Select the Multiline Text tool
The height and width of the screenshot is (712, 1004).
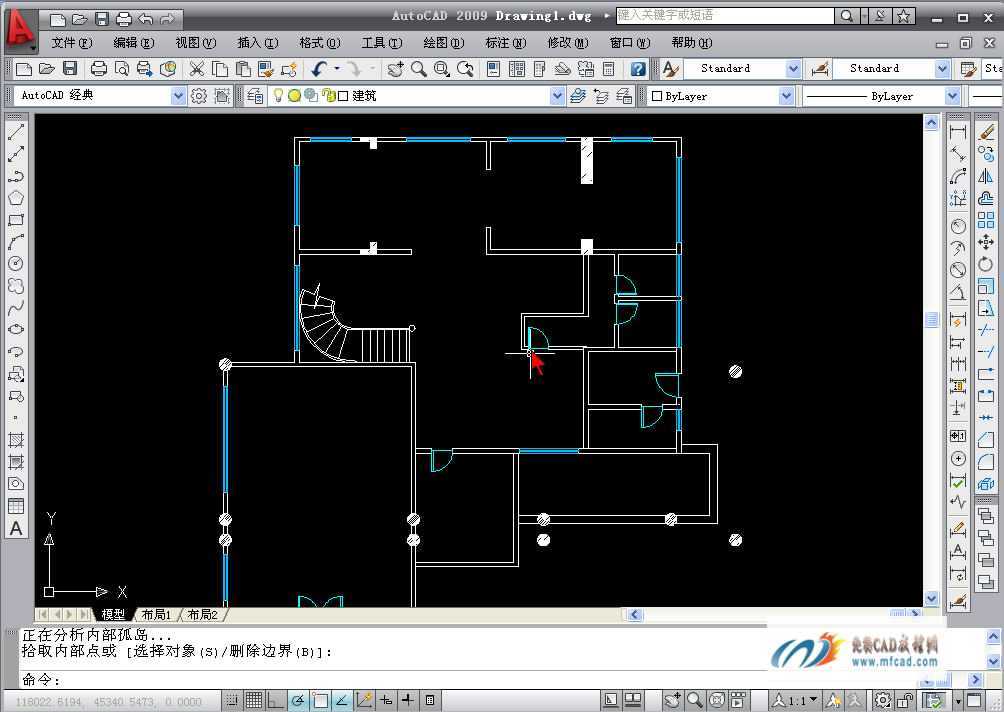(16, 529)
